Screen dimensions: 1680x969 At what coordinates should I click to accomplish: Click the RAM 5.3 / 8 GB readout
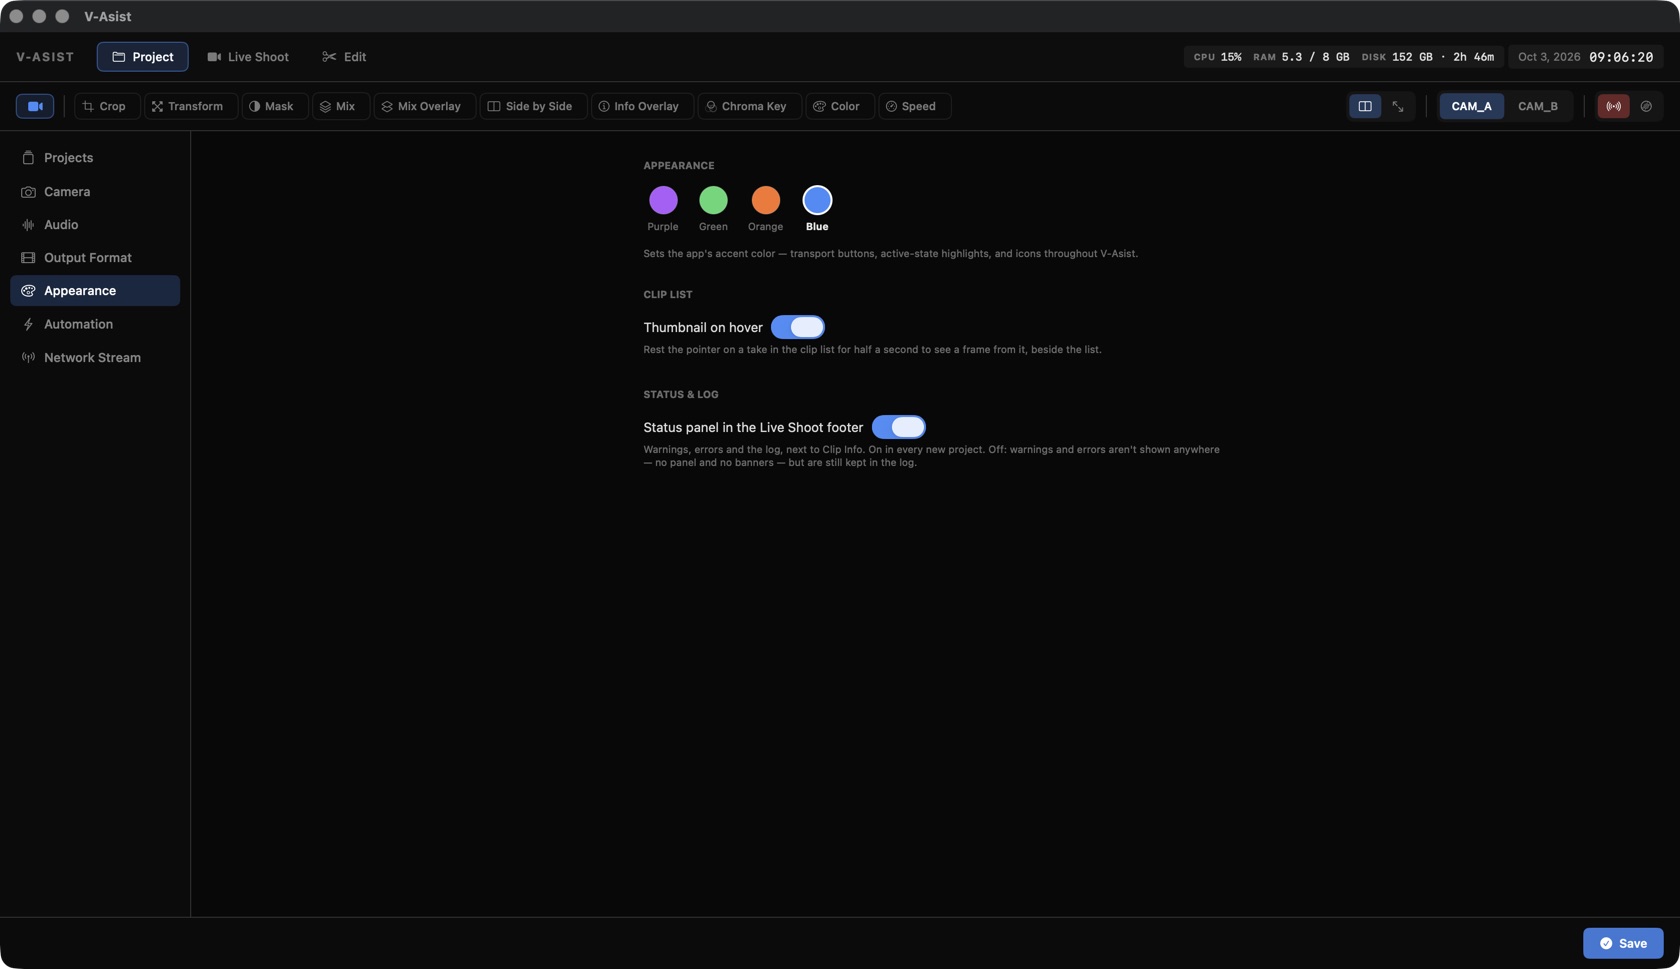(x=1301, y=57)
